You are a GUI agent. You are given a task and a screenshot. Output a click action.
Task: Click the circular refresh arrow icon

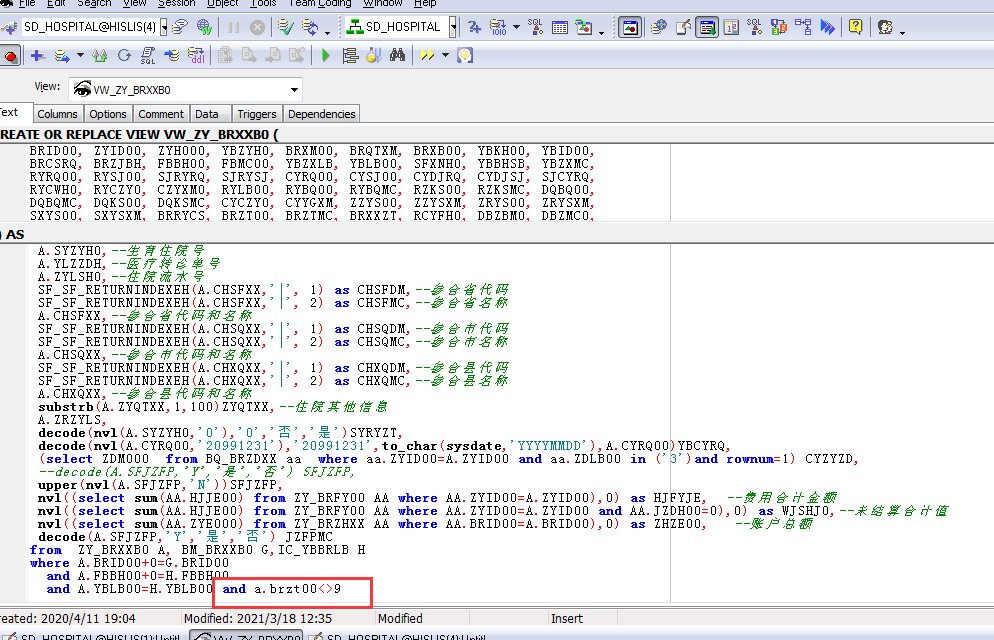point(124,56)
